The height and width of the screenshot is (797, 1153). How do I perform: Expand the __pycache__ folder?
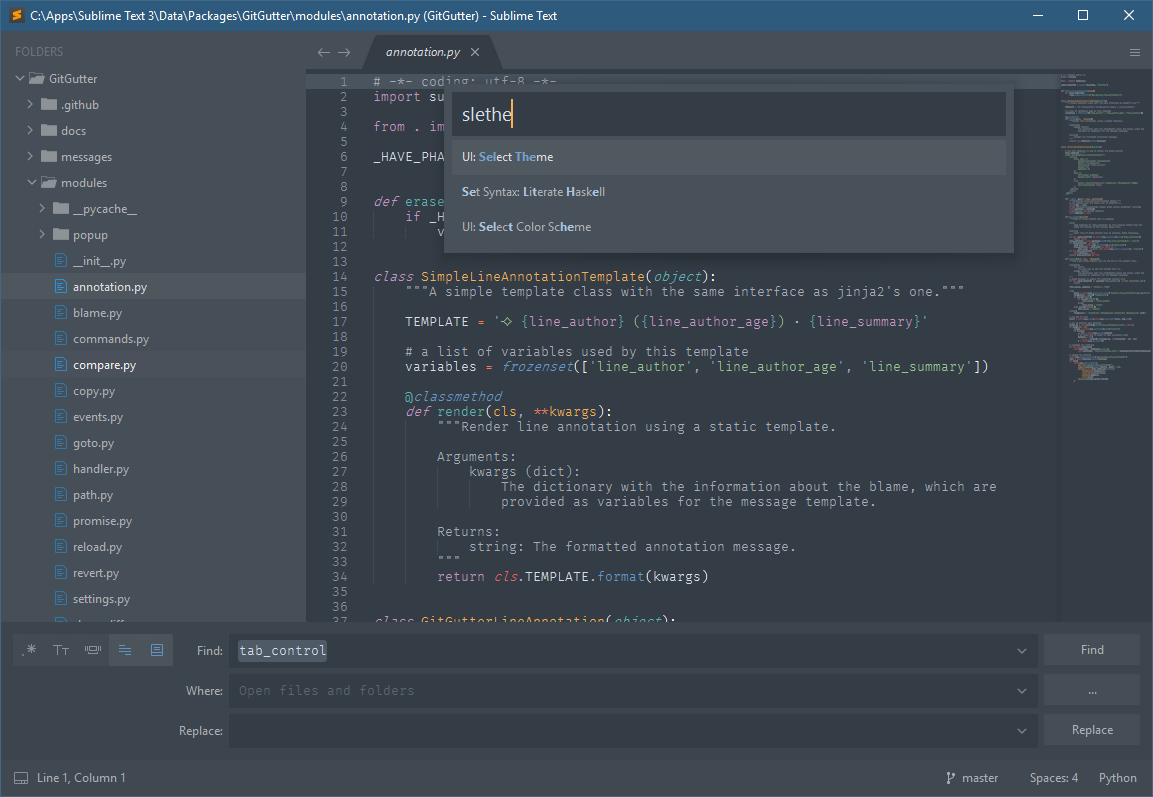click(x=42, y=208)
